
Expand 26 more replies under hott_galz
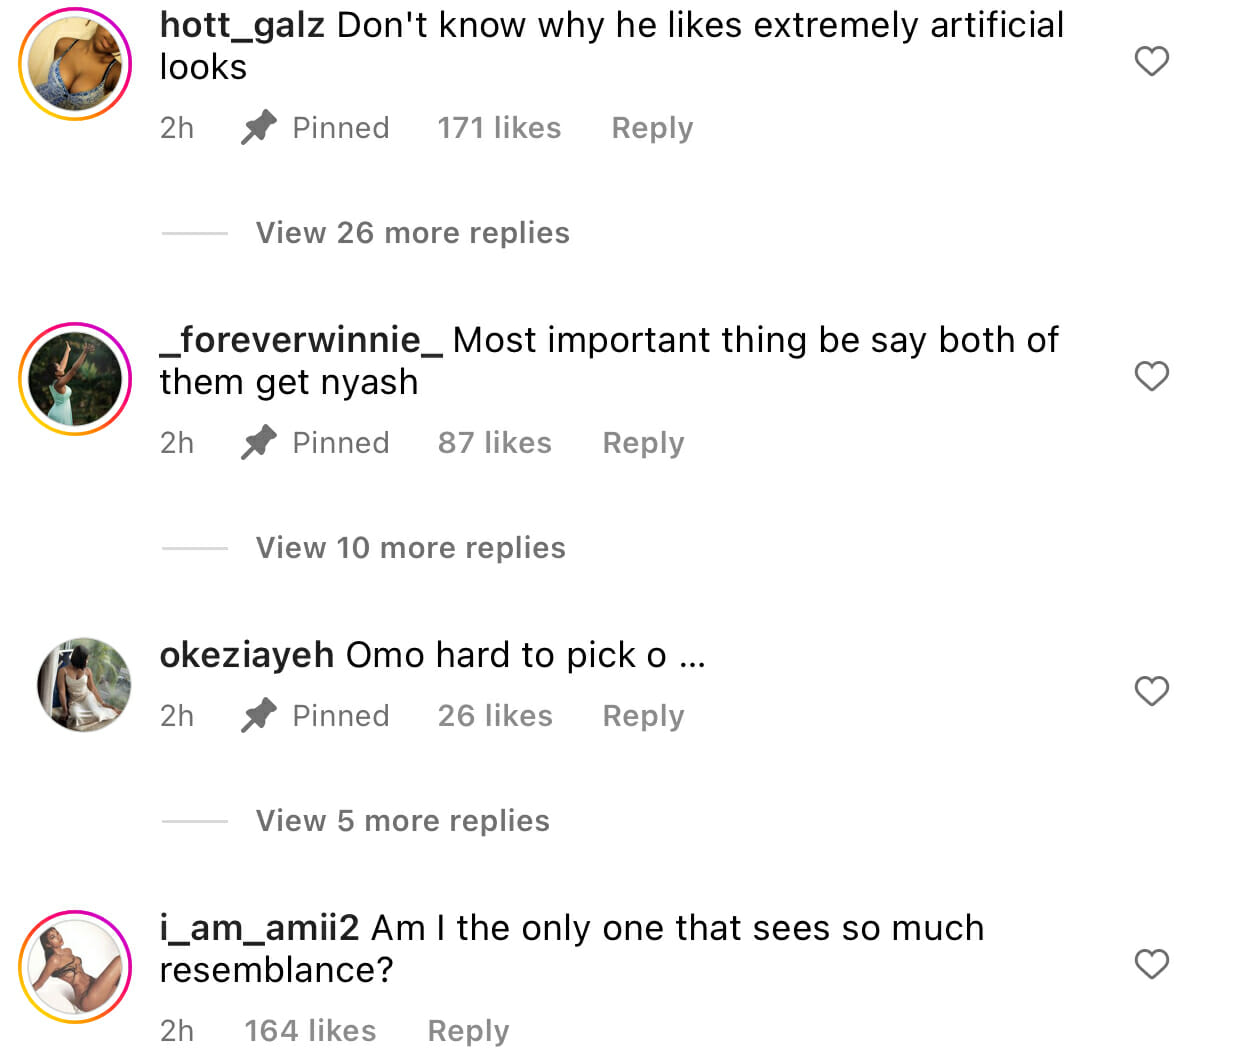(x=412, y=233)
